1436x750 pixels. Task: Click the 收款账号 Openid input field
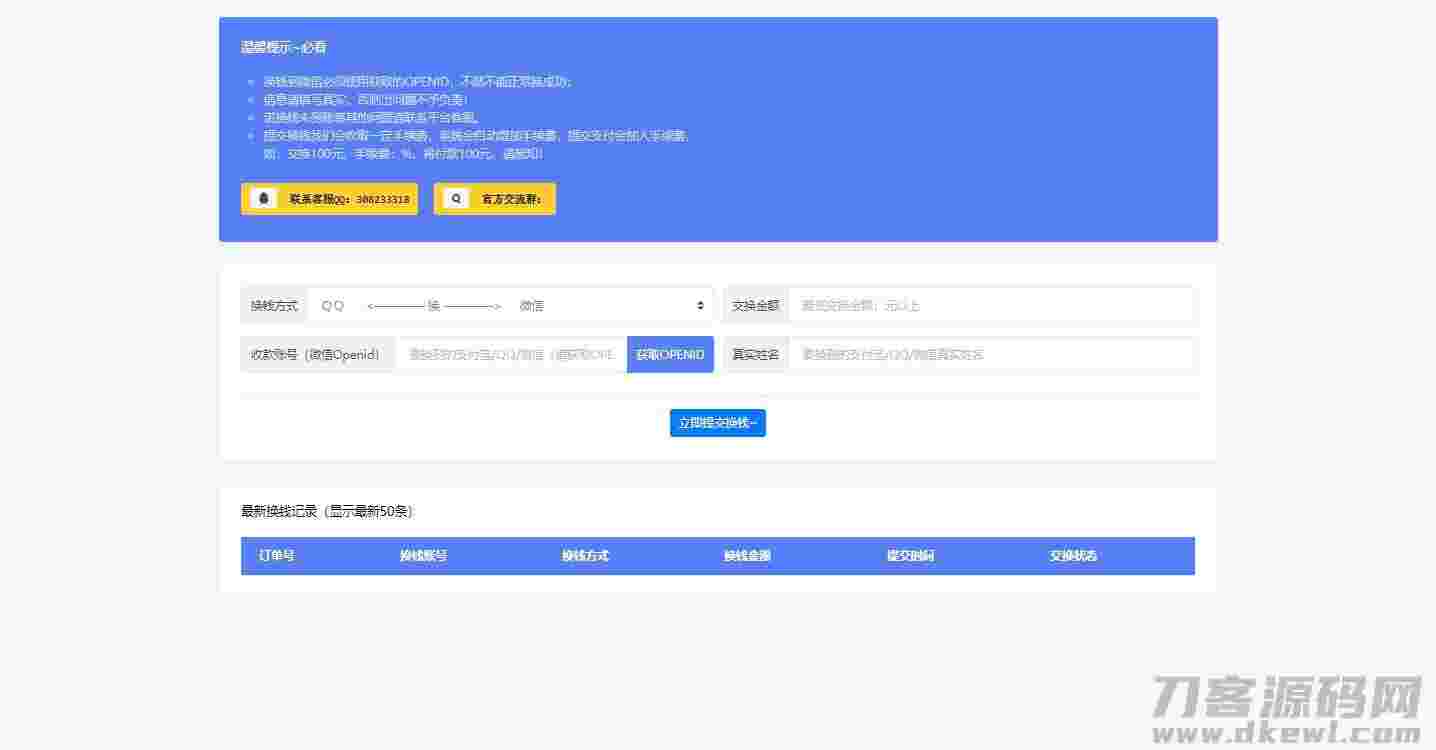pos(510,354)
